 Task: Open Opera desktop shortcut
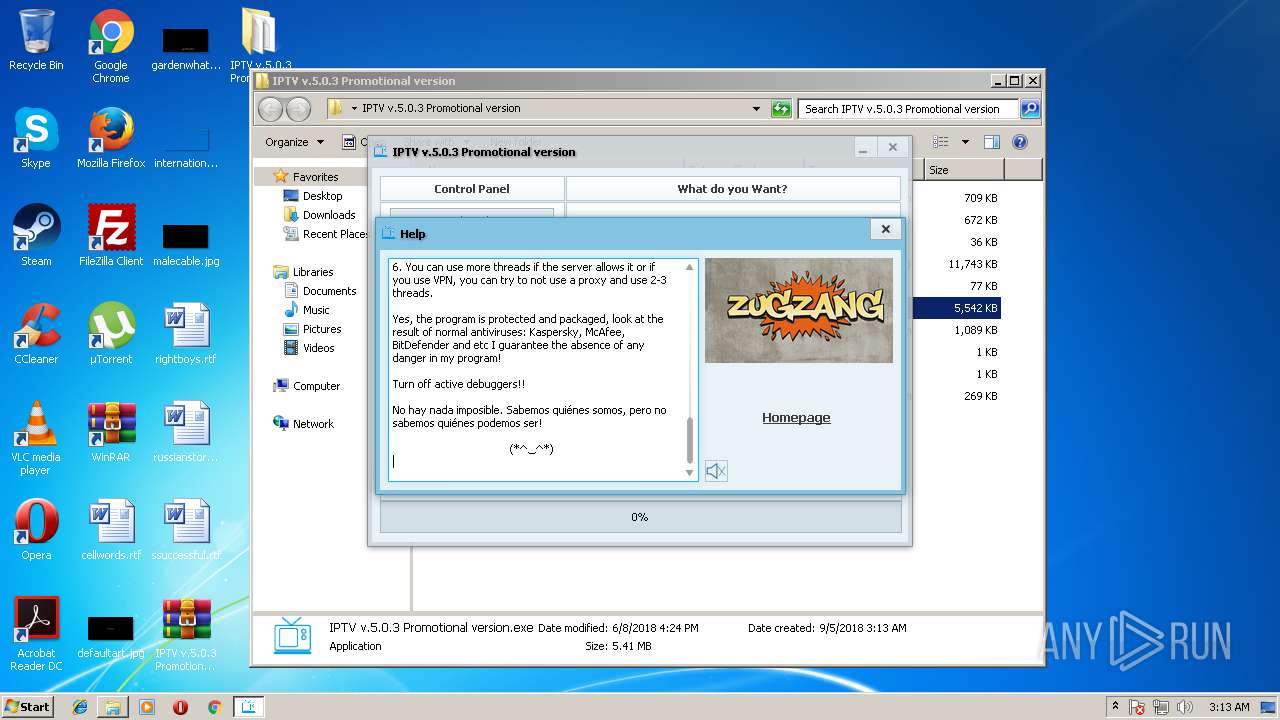[x=36, y=530]
